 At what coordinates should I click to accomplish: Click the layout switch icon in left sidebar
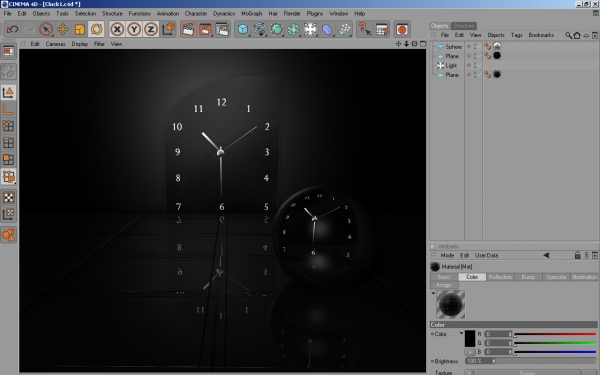coord(8,51)
